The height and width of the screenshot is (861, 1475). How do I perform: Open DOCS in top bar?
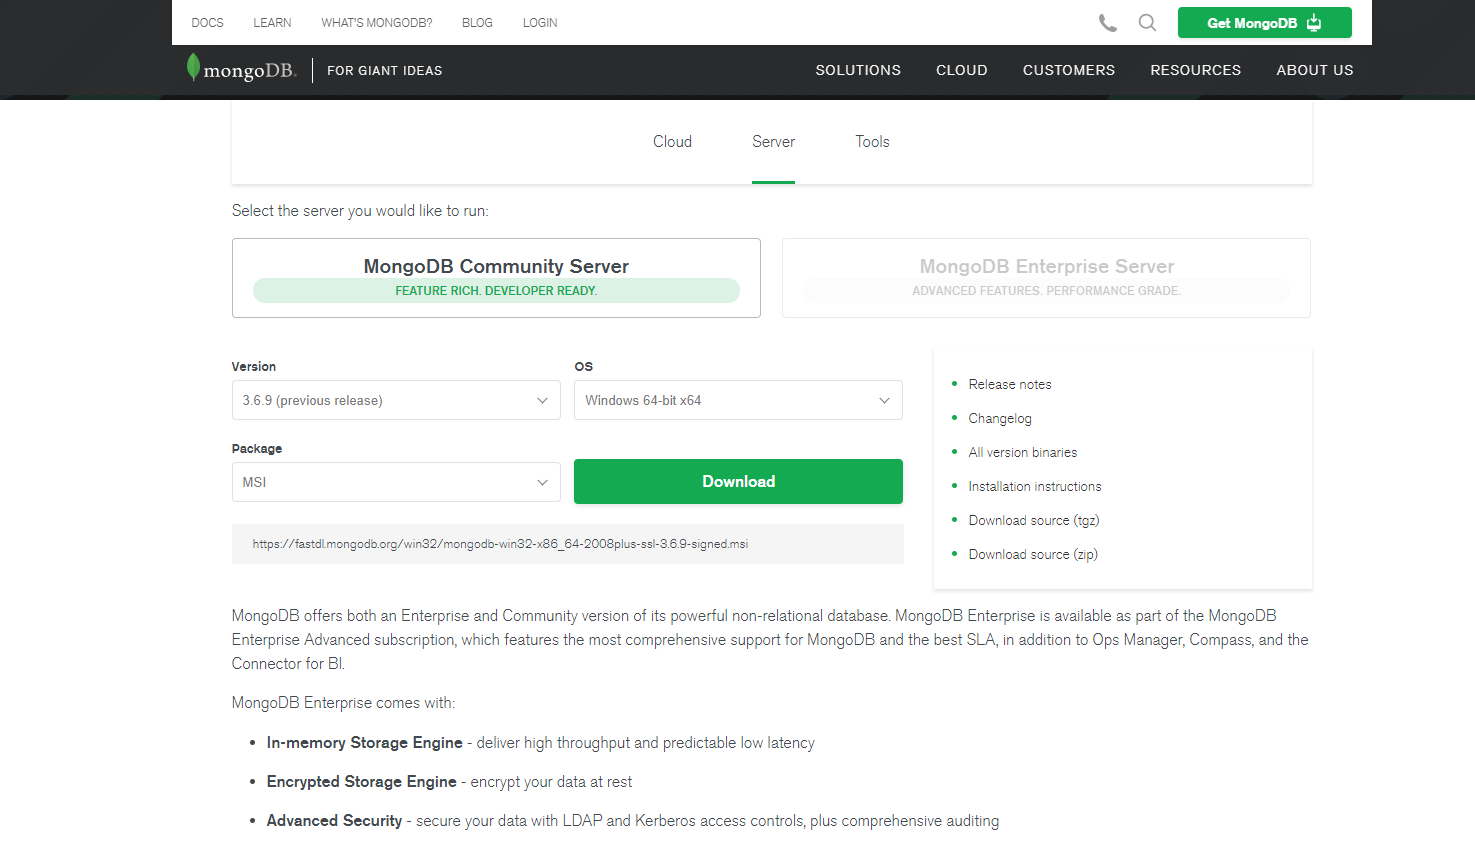pyautogui.click(x=207, y=23)
